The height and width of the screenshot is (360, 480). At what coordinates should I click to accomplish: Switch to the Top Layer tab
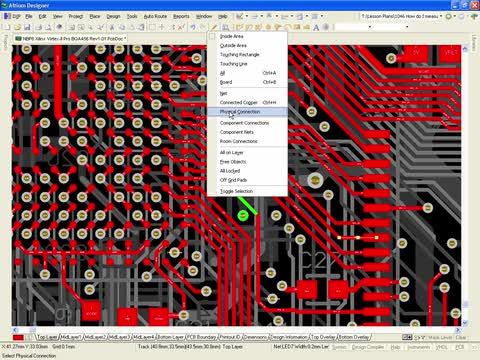[x=47, y=337]
